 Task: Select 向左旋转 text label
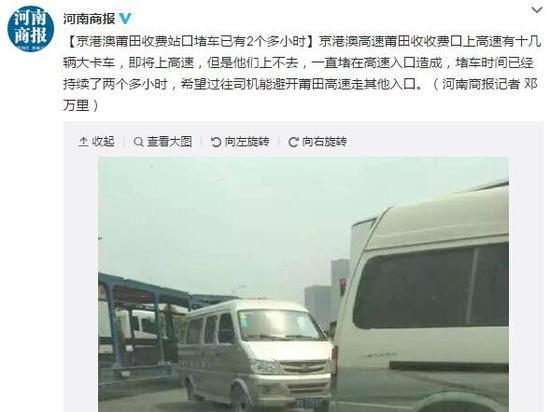tap(247, 142)
